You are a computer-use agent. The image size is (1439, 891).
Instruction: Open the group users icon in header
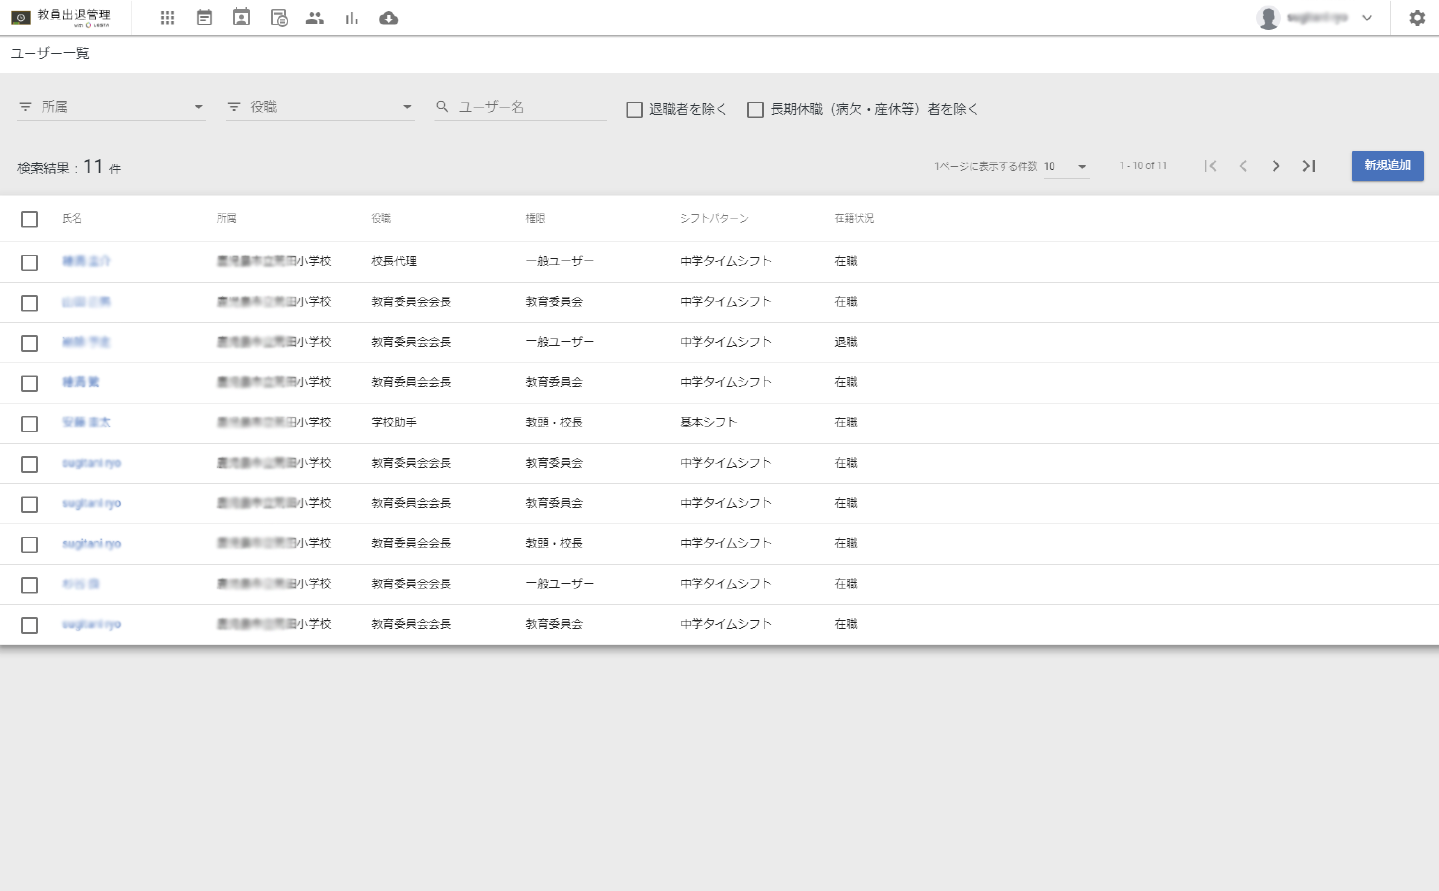(x=315, y=18)
